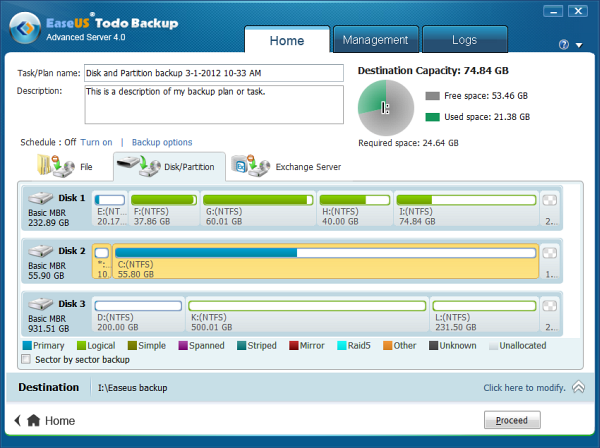Select Disk 2 drive icon
Screen dimensions: 600x448
click(x=41, y=251)
